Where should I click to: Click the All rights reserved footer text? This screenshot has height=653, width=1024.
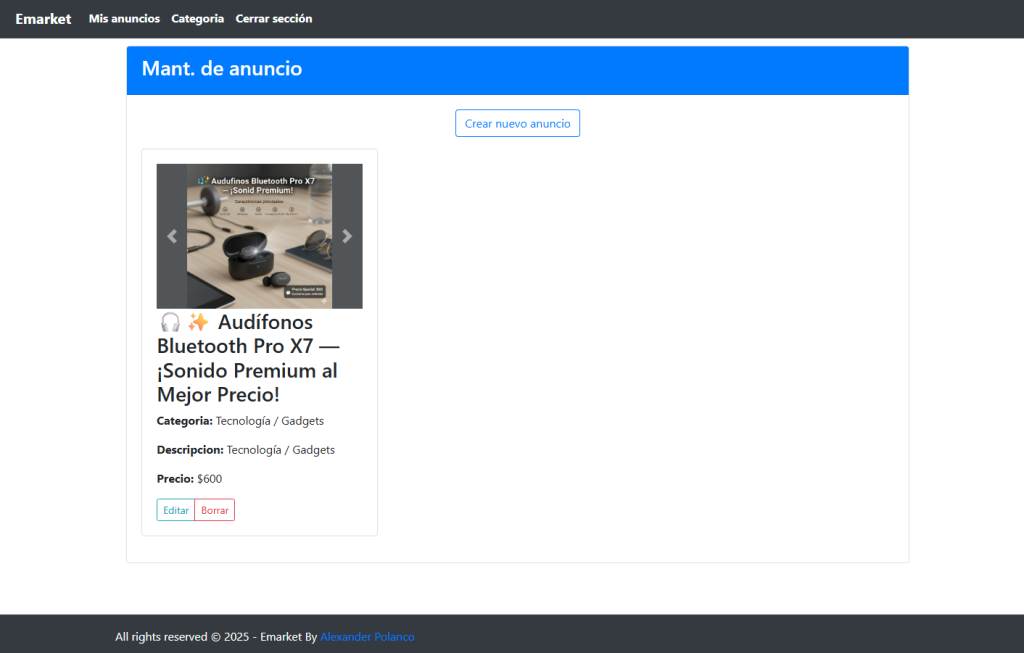(216, 637)
